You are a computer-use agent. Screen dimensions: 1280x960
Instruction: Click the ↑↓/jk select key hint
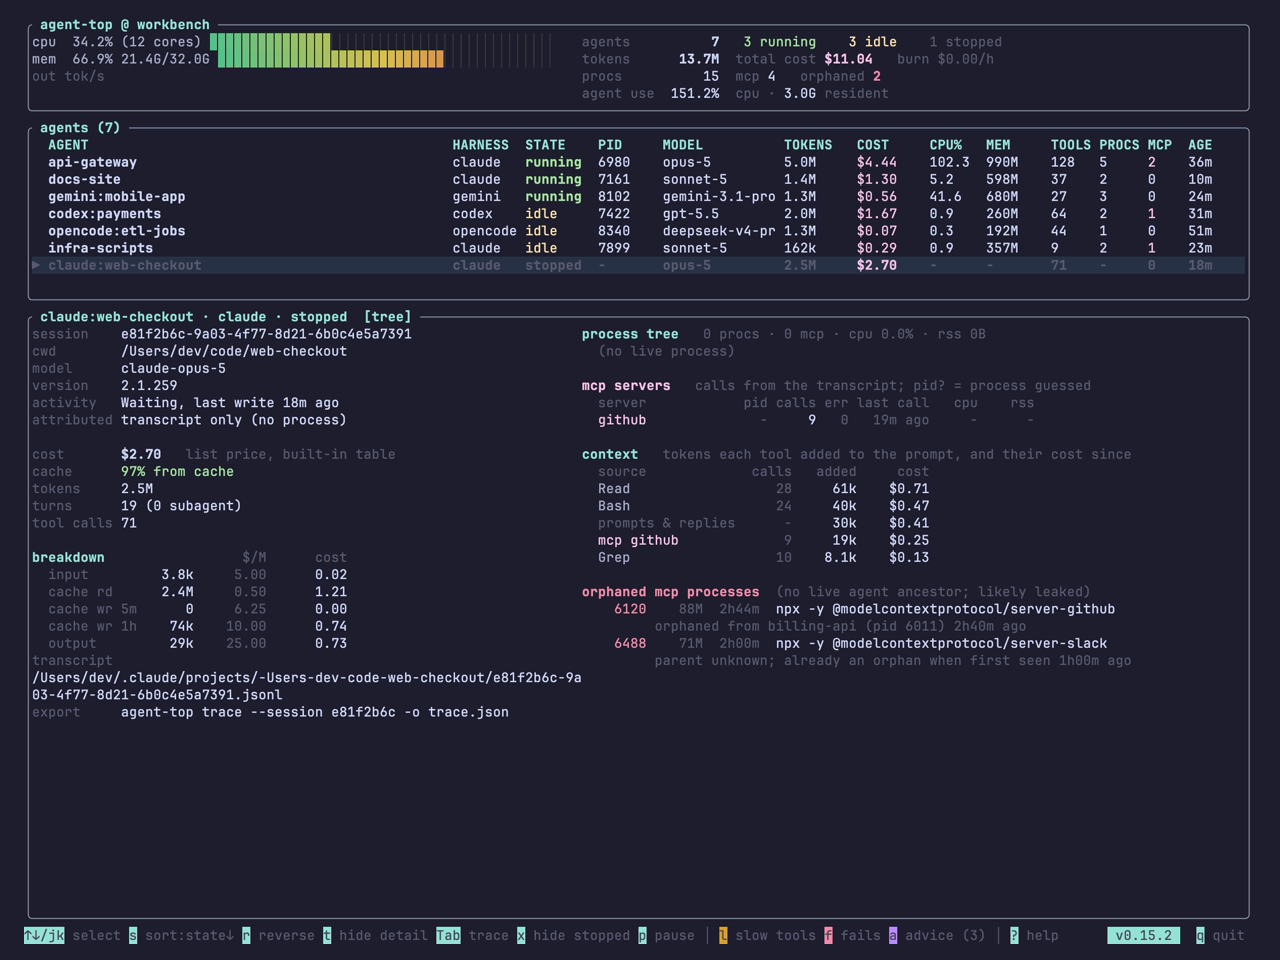click(x=72, y=936)
